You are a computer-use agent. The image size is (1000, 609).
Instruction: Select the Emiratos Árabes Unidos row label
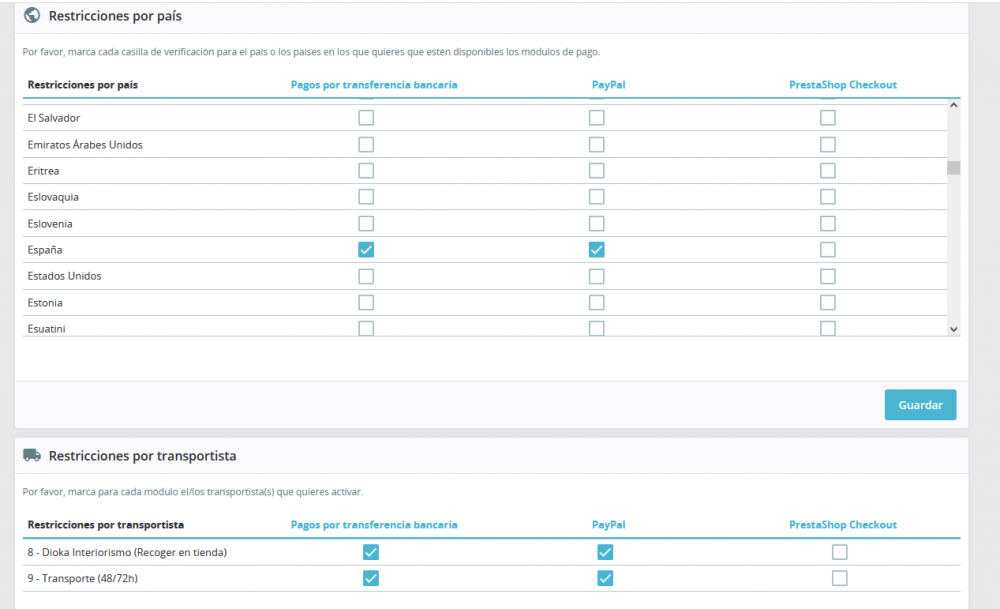[x=85, y=145]
